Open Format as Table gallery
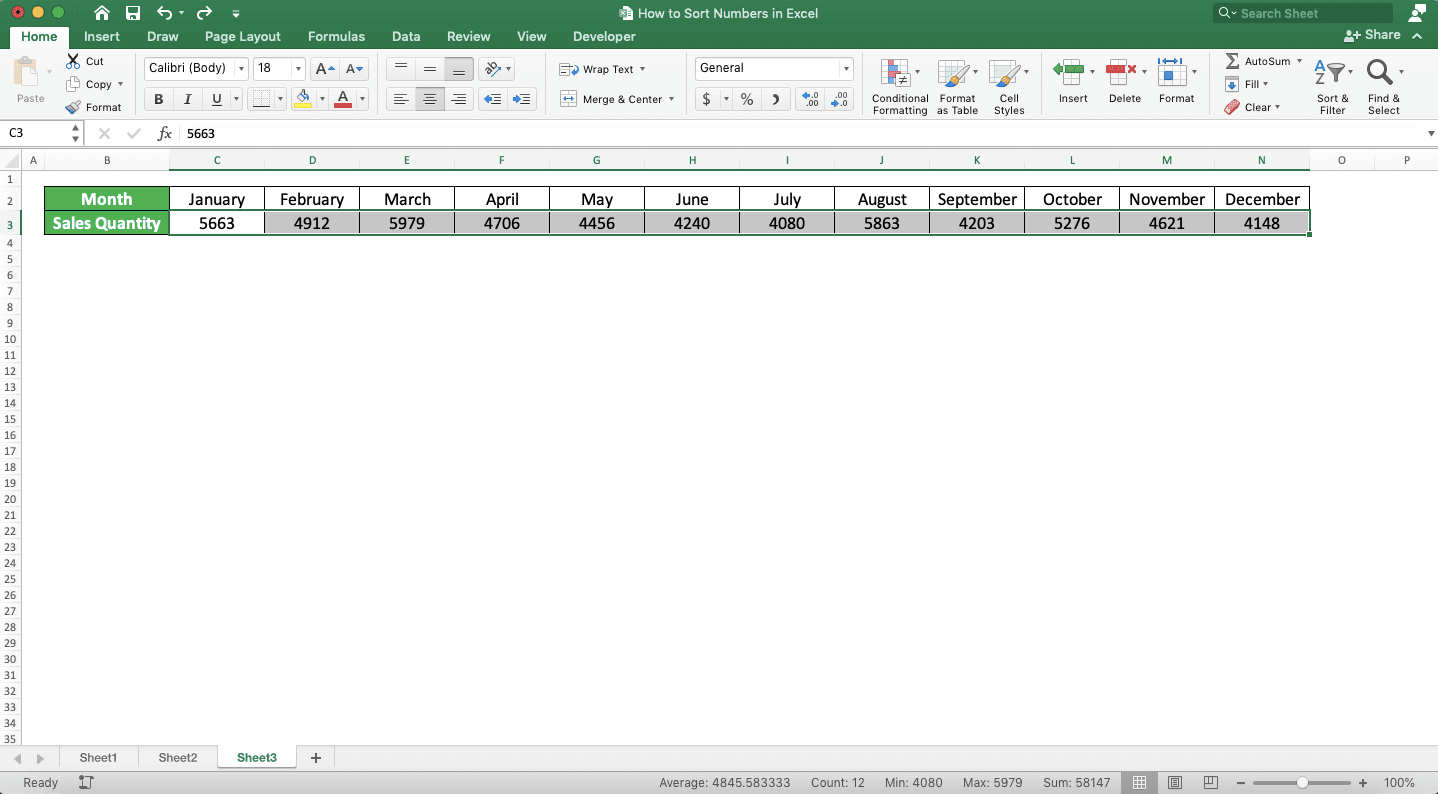Viewport: 1438px width, 794px height. [x=957, y=86]
